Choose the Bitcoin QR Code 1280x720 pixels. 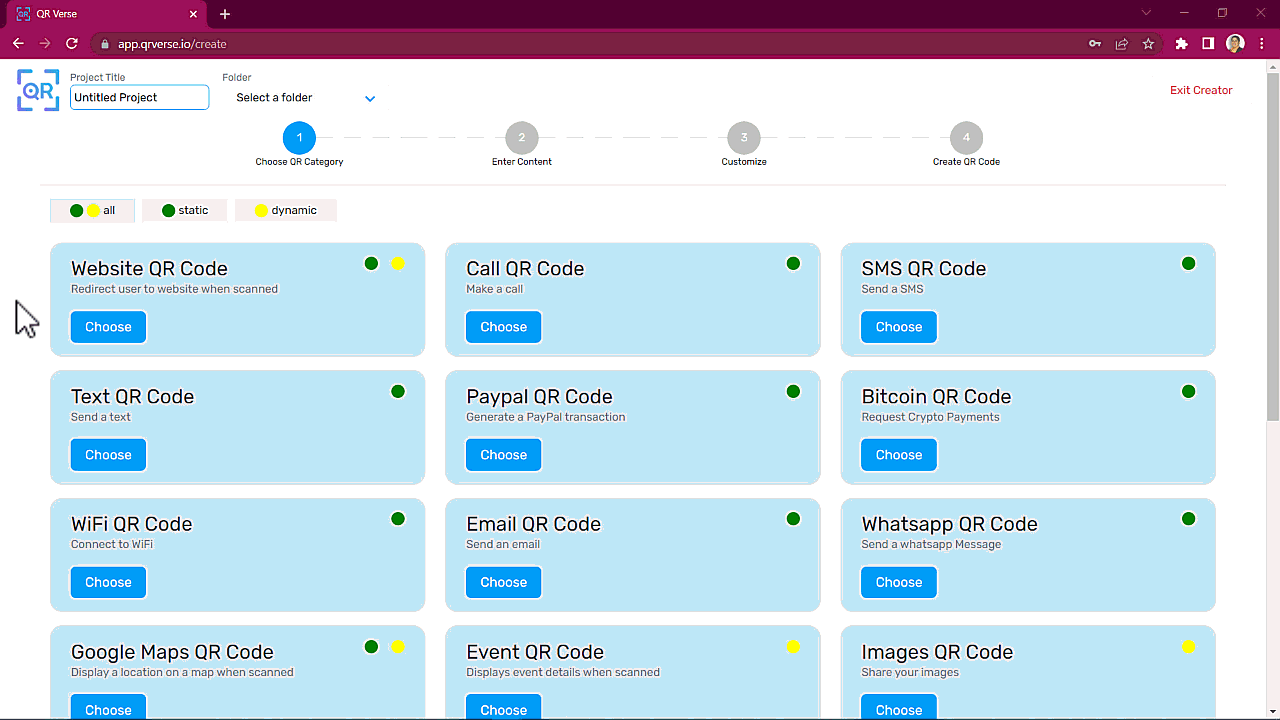(x=899, y=455)
